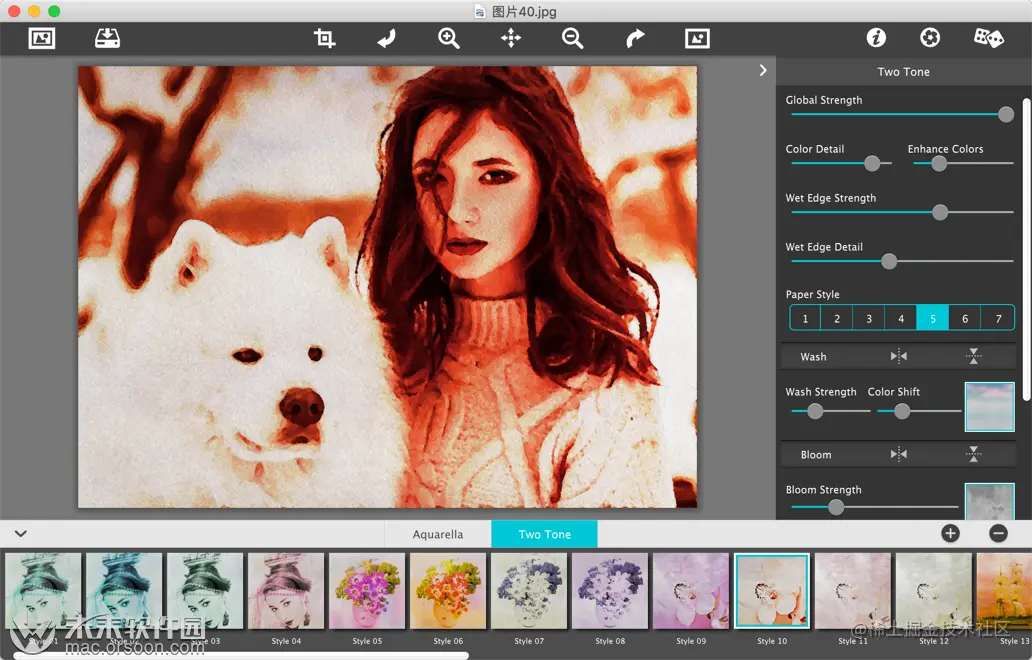Apply the Style 07 preset
1032x660 pixels.
pyautogui.click(x=529, y=591)
